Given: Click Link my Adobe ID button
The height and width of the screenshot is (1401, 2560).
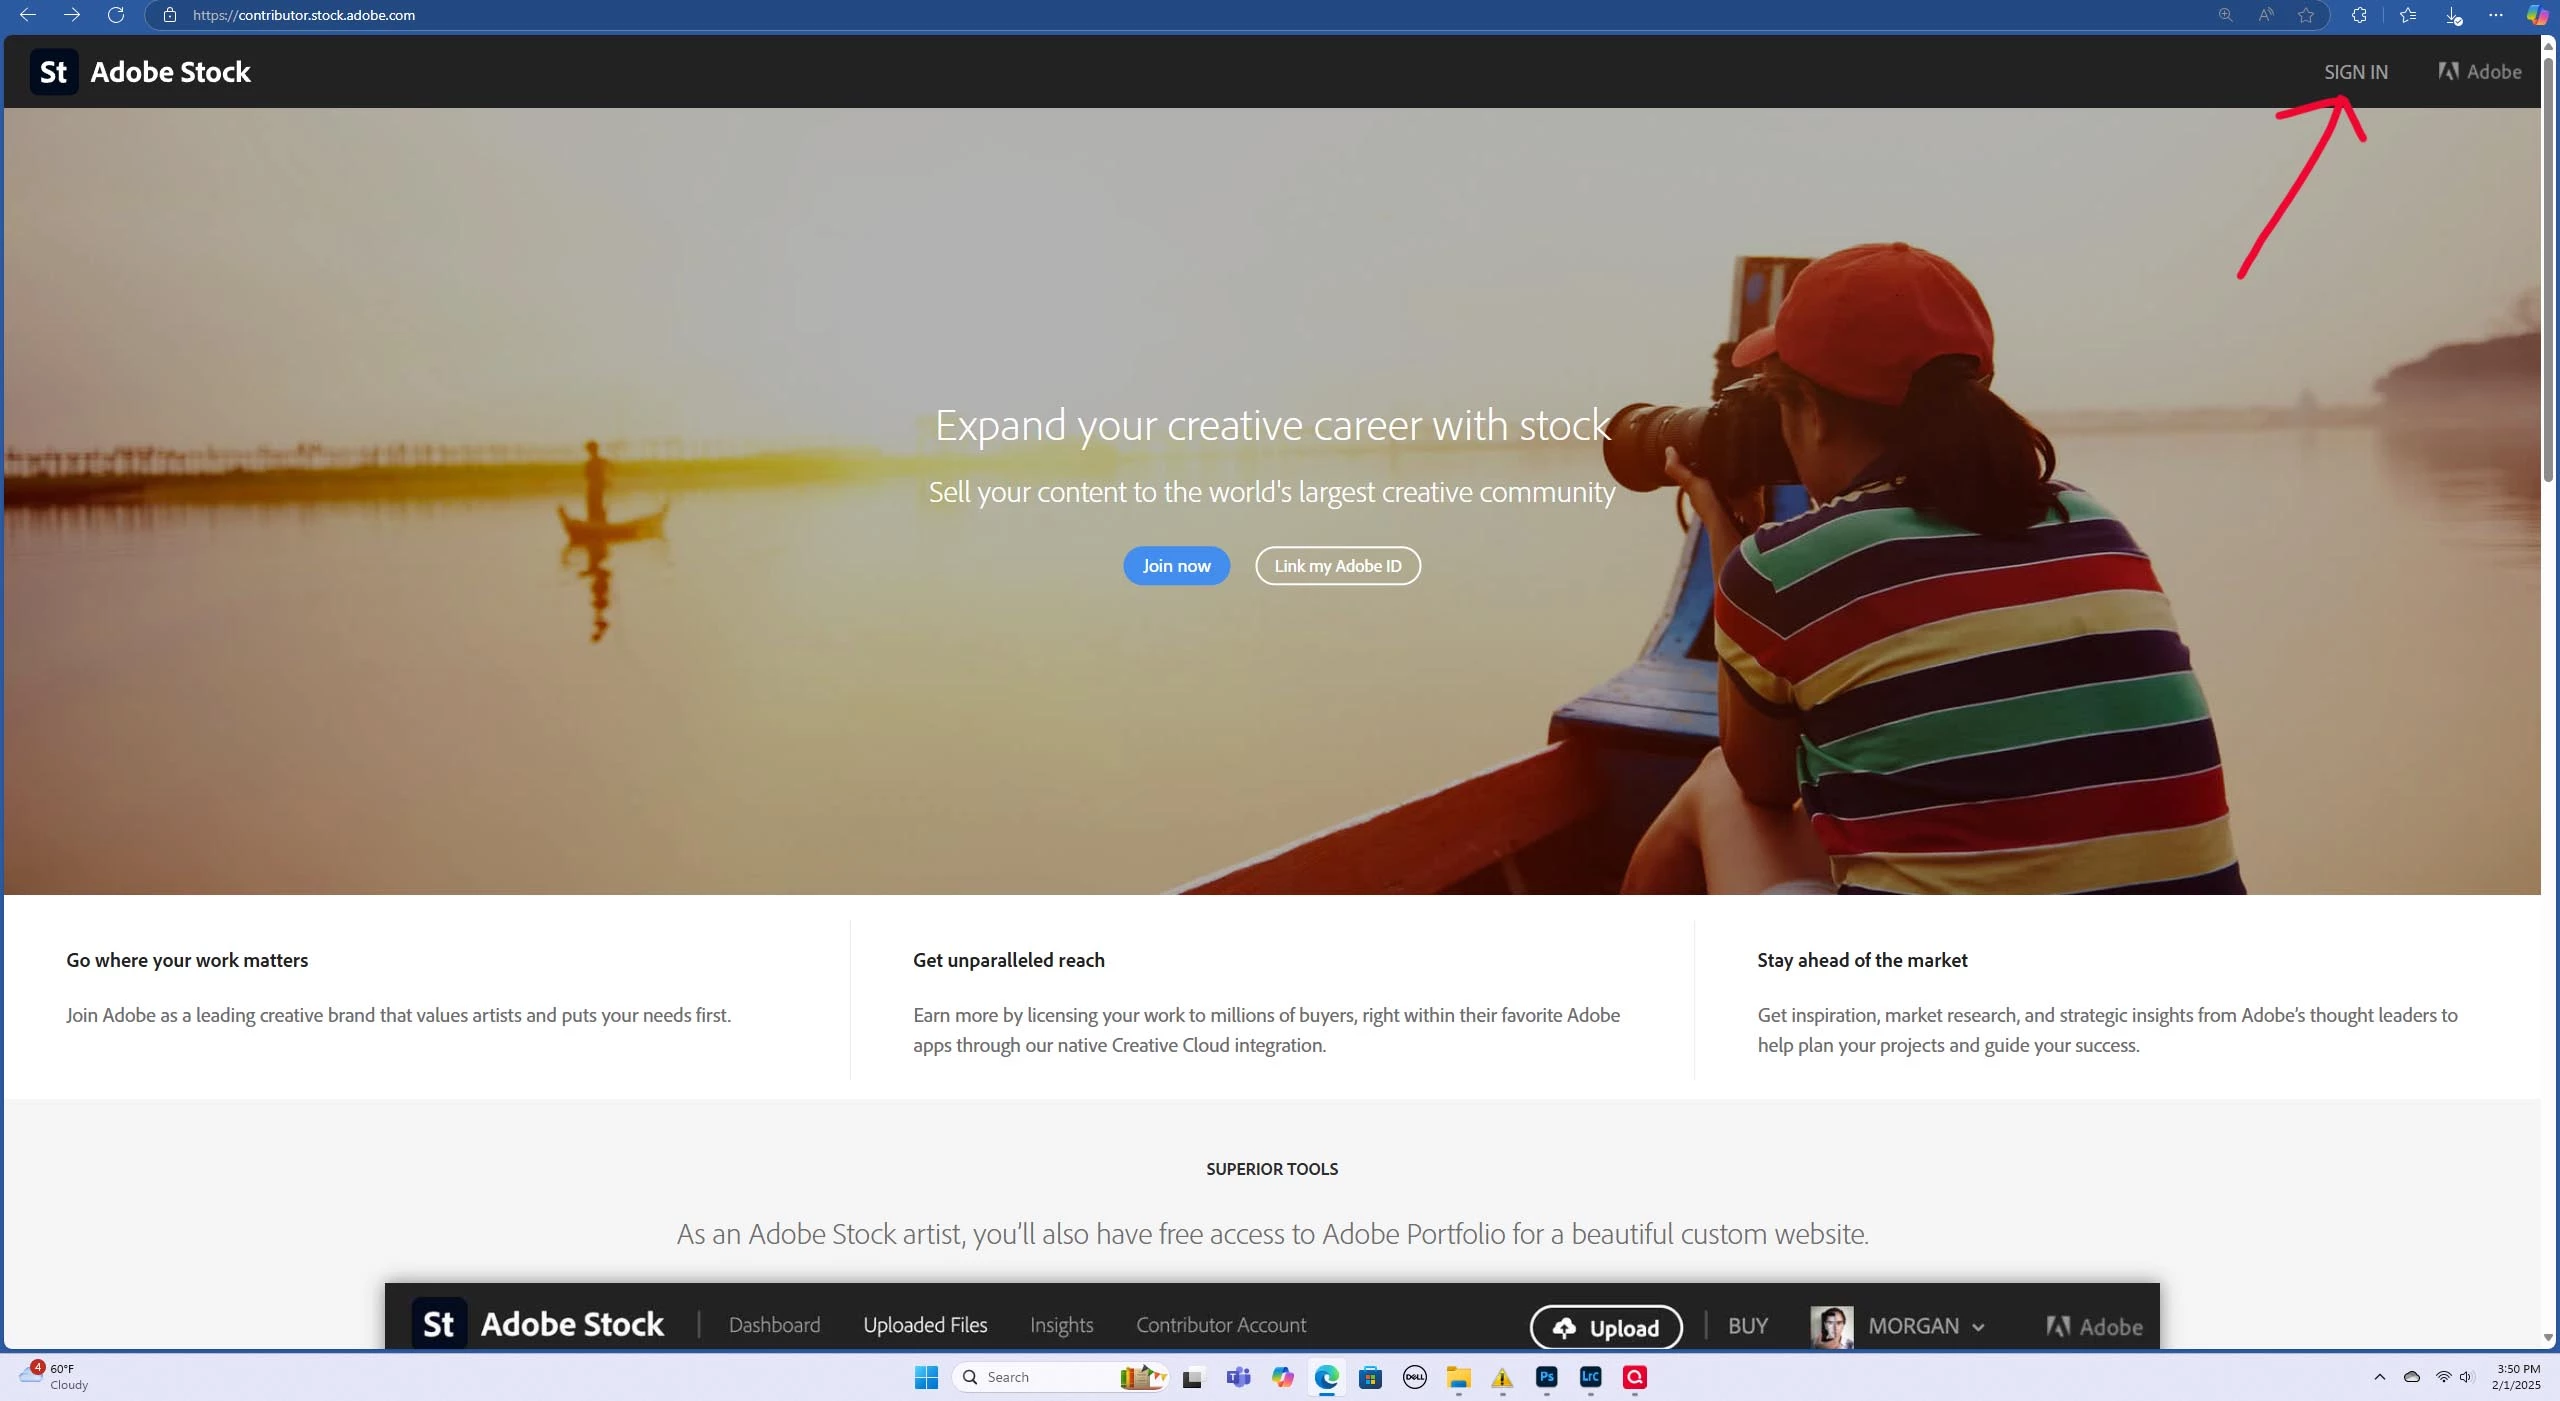Looking at the screenshot, I should [1337, 566].
